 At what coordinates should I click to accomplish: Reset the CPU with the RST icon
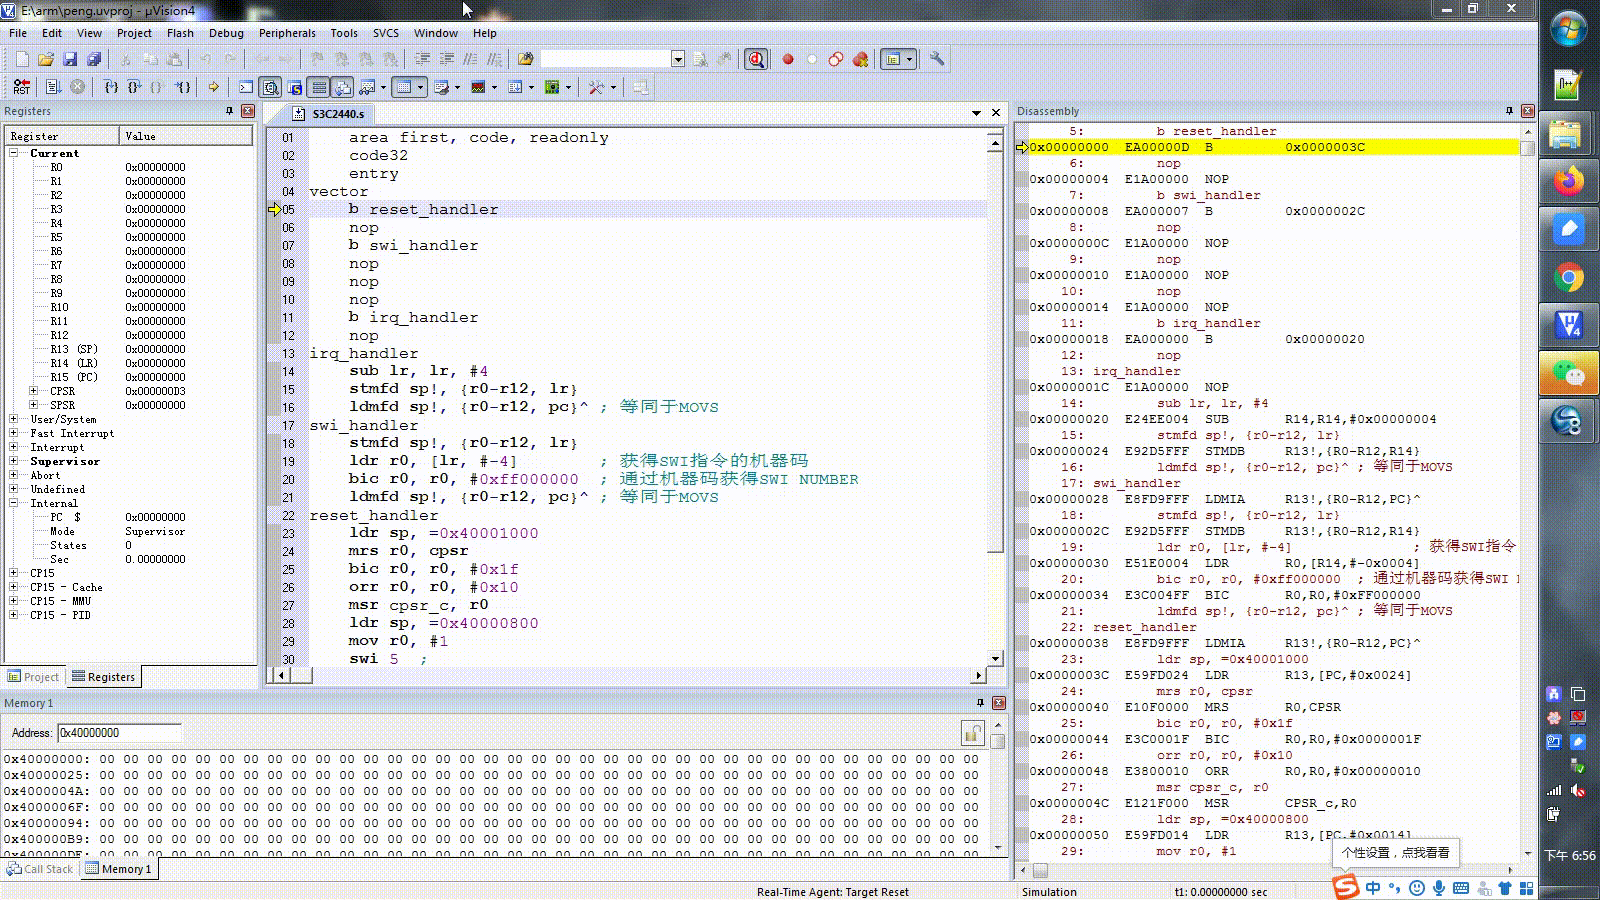[x=22, y=87]
